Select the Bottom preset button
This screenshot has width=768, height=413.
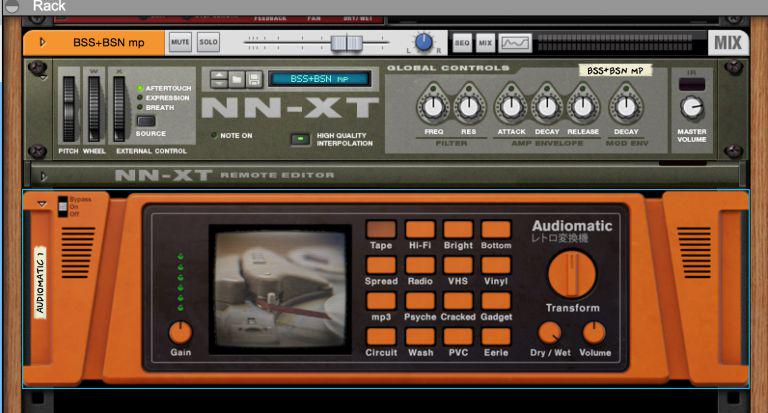coord(496,229)
